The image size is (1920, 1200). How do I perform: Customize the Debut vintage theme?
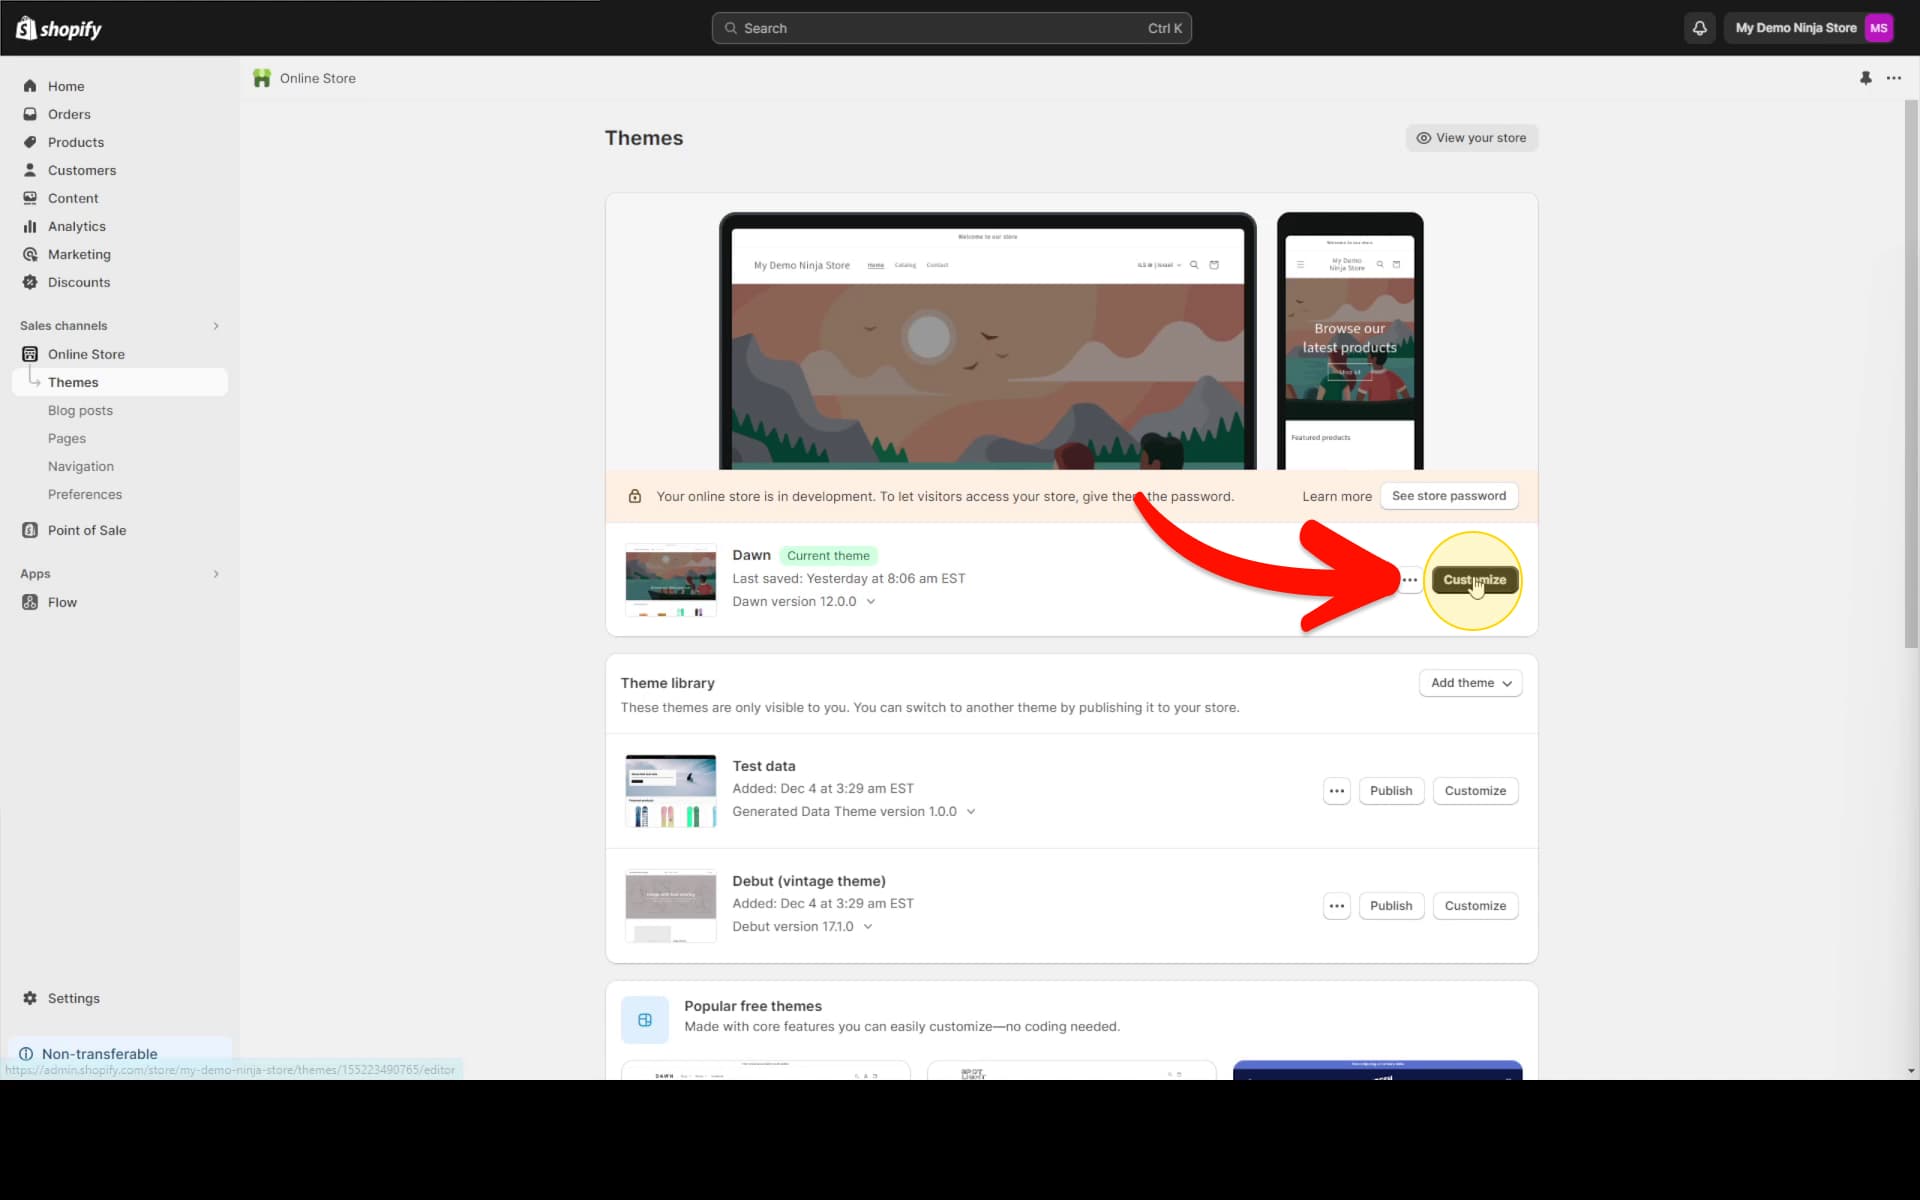pyautogui.click(x=1475, y=906)
